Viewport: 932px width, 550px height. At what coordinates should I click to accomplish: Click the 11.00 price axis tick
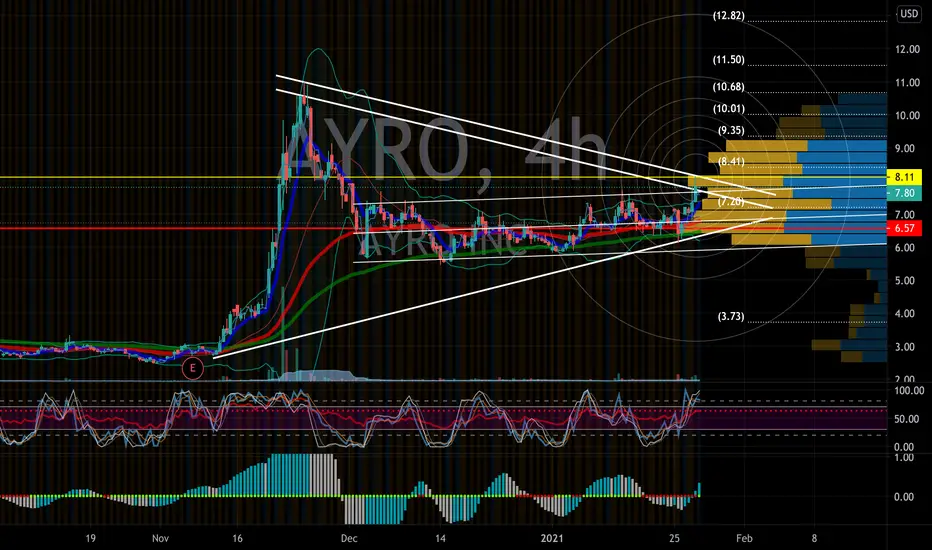coord(907,83)
